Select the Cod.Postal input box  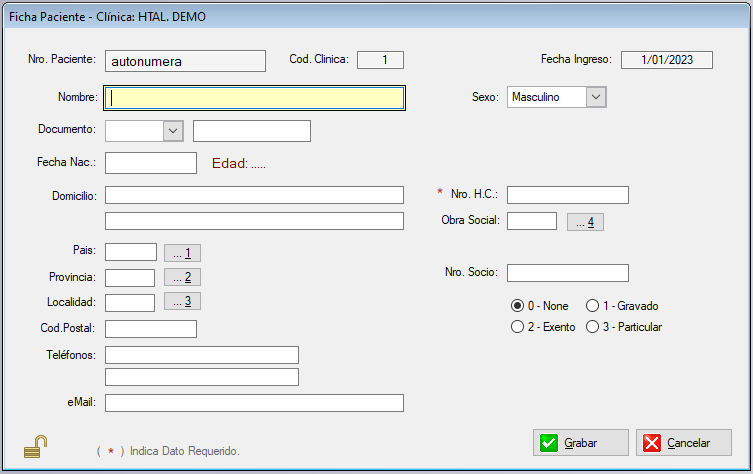[150, 329]
